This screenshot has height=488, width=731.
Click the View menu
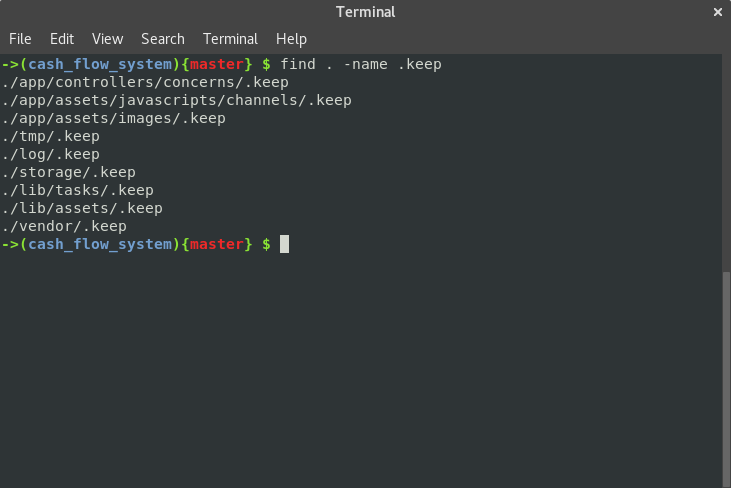coord(107,39)
